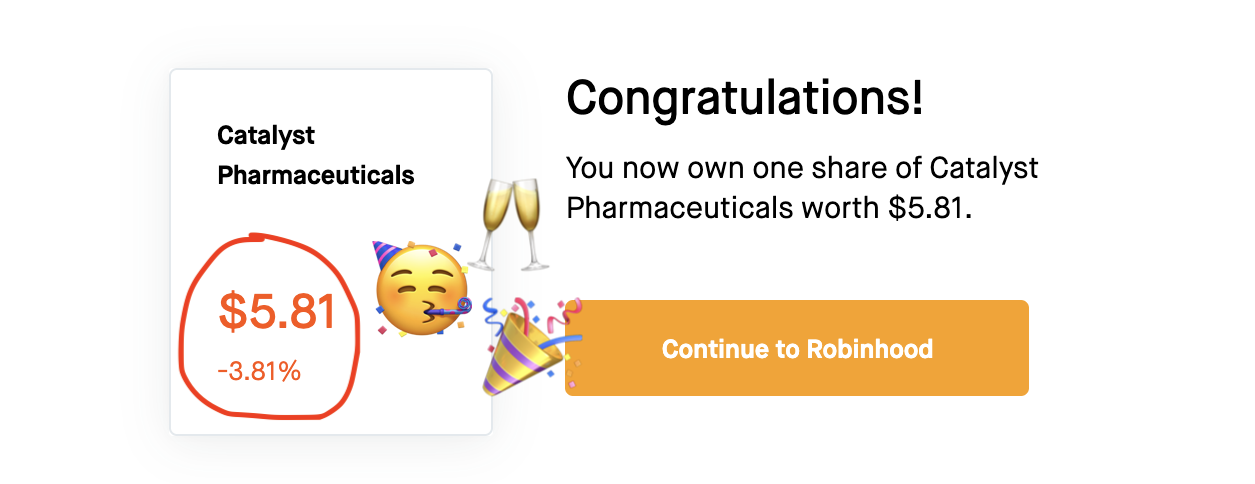Click the party popper emoji

(522, 348)
